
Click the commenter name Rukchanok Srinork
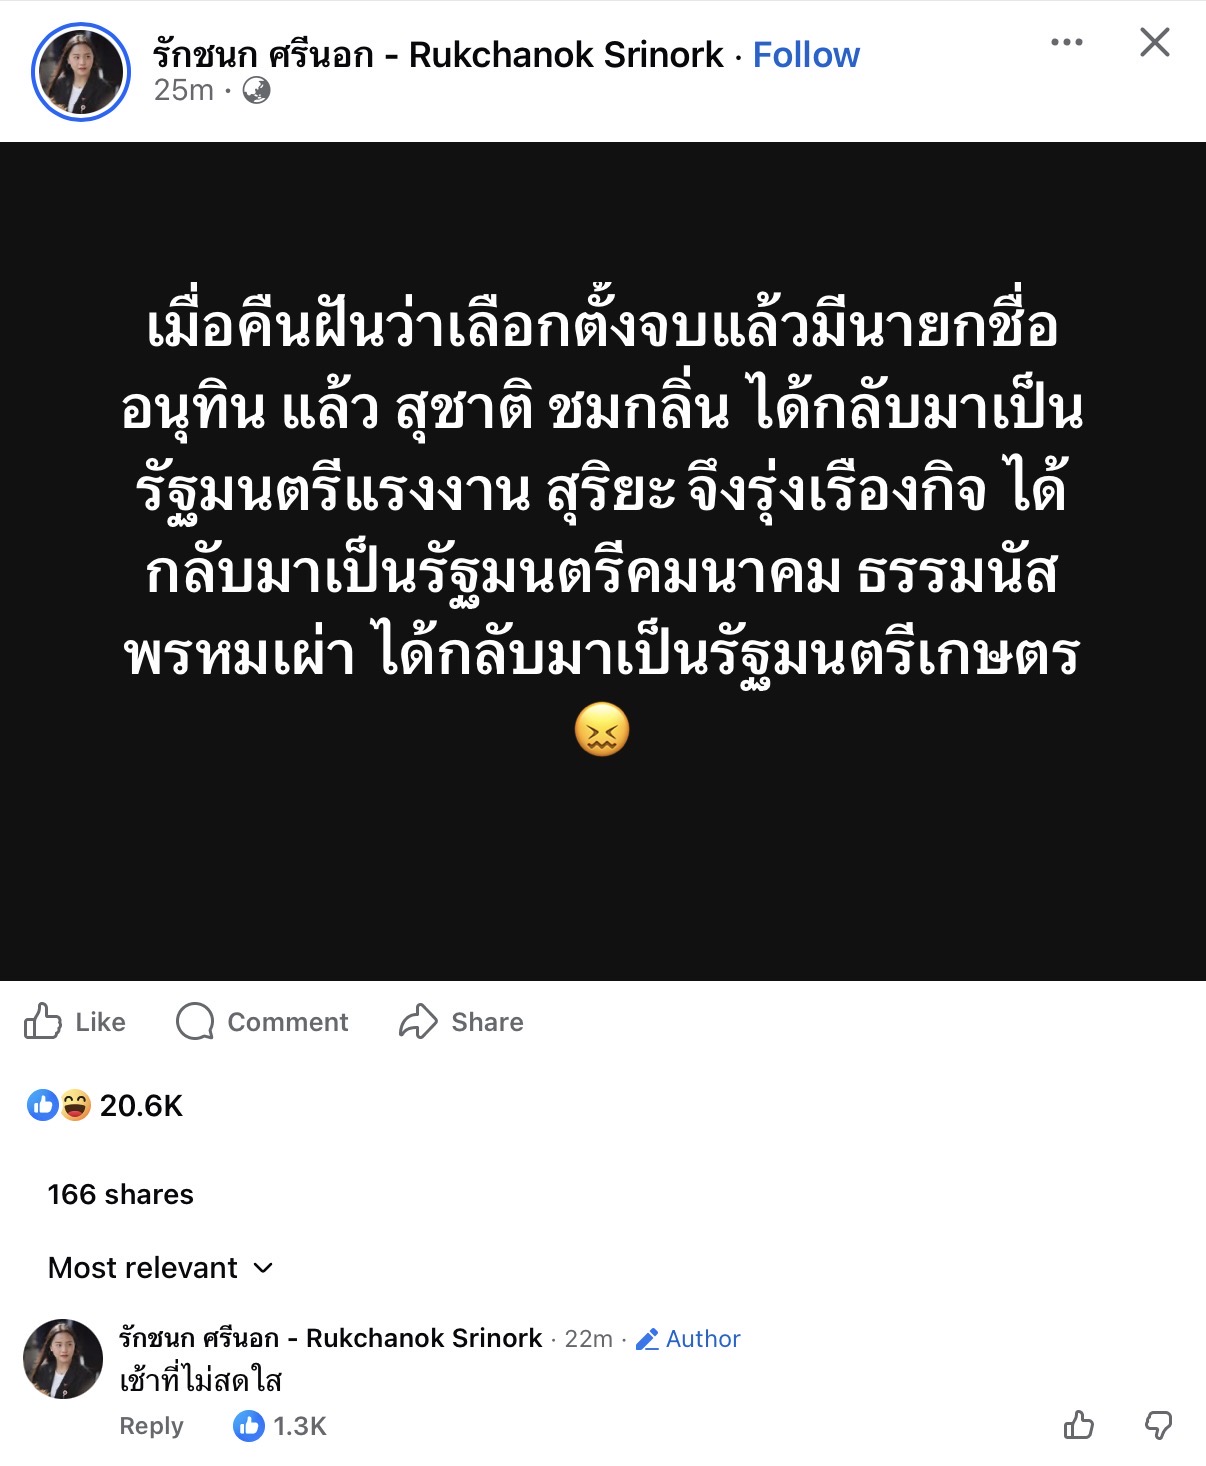click(x=330, y=1338)
